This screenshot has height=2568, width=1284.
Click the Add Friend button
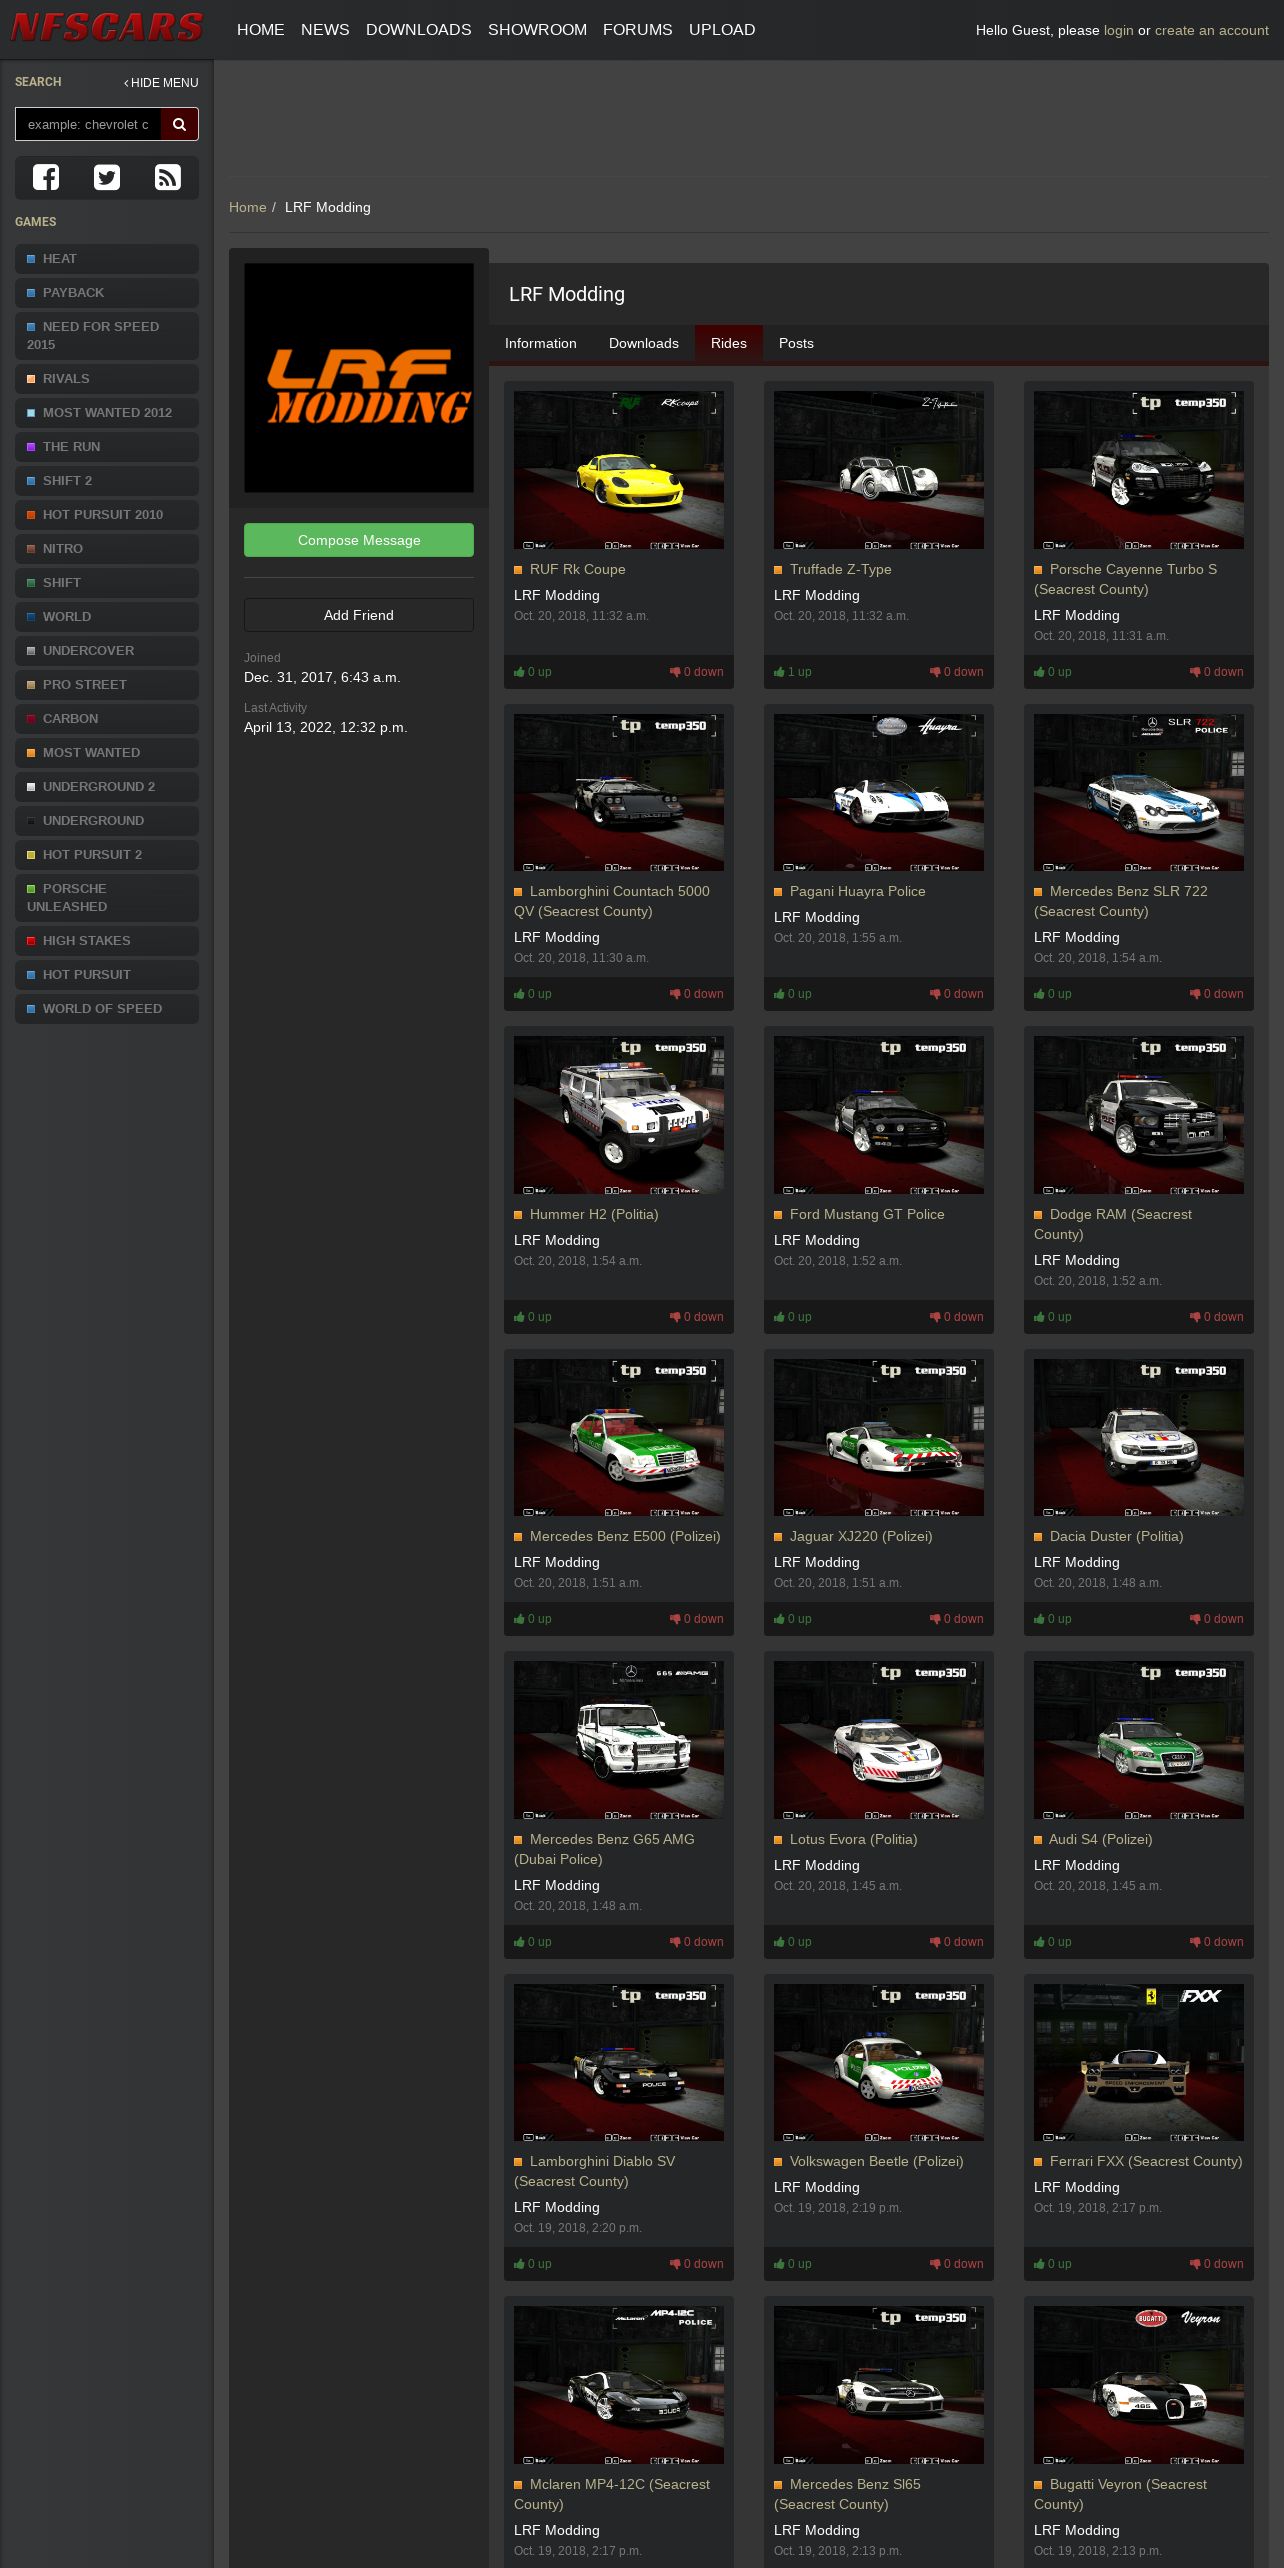[358, 615]
